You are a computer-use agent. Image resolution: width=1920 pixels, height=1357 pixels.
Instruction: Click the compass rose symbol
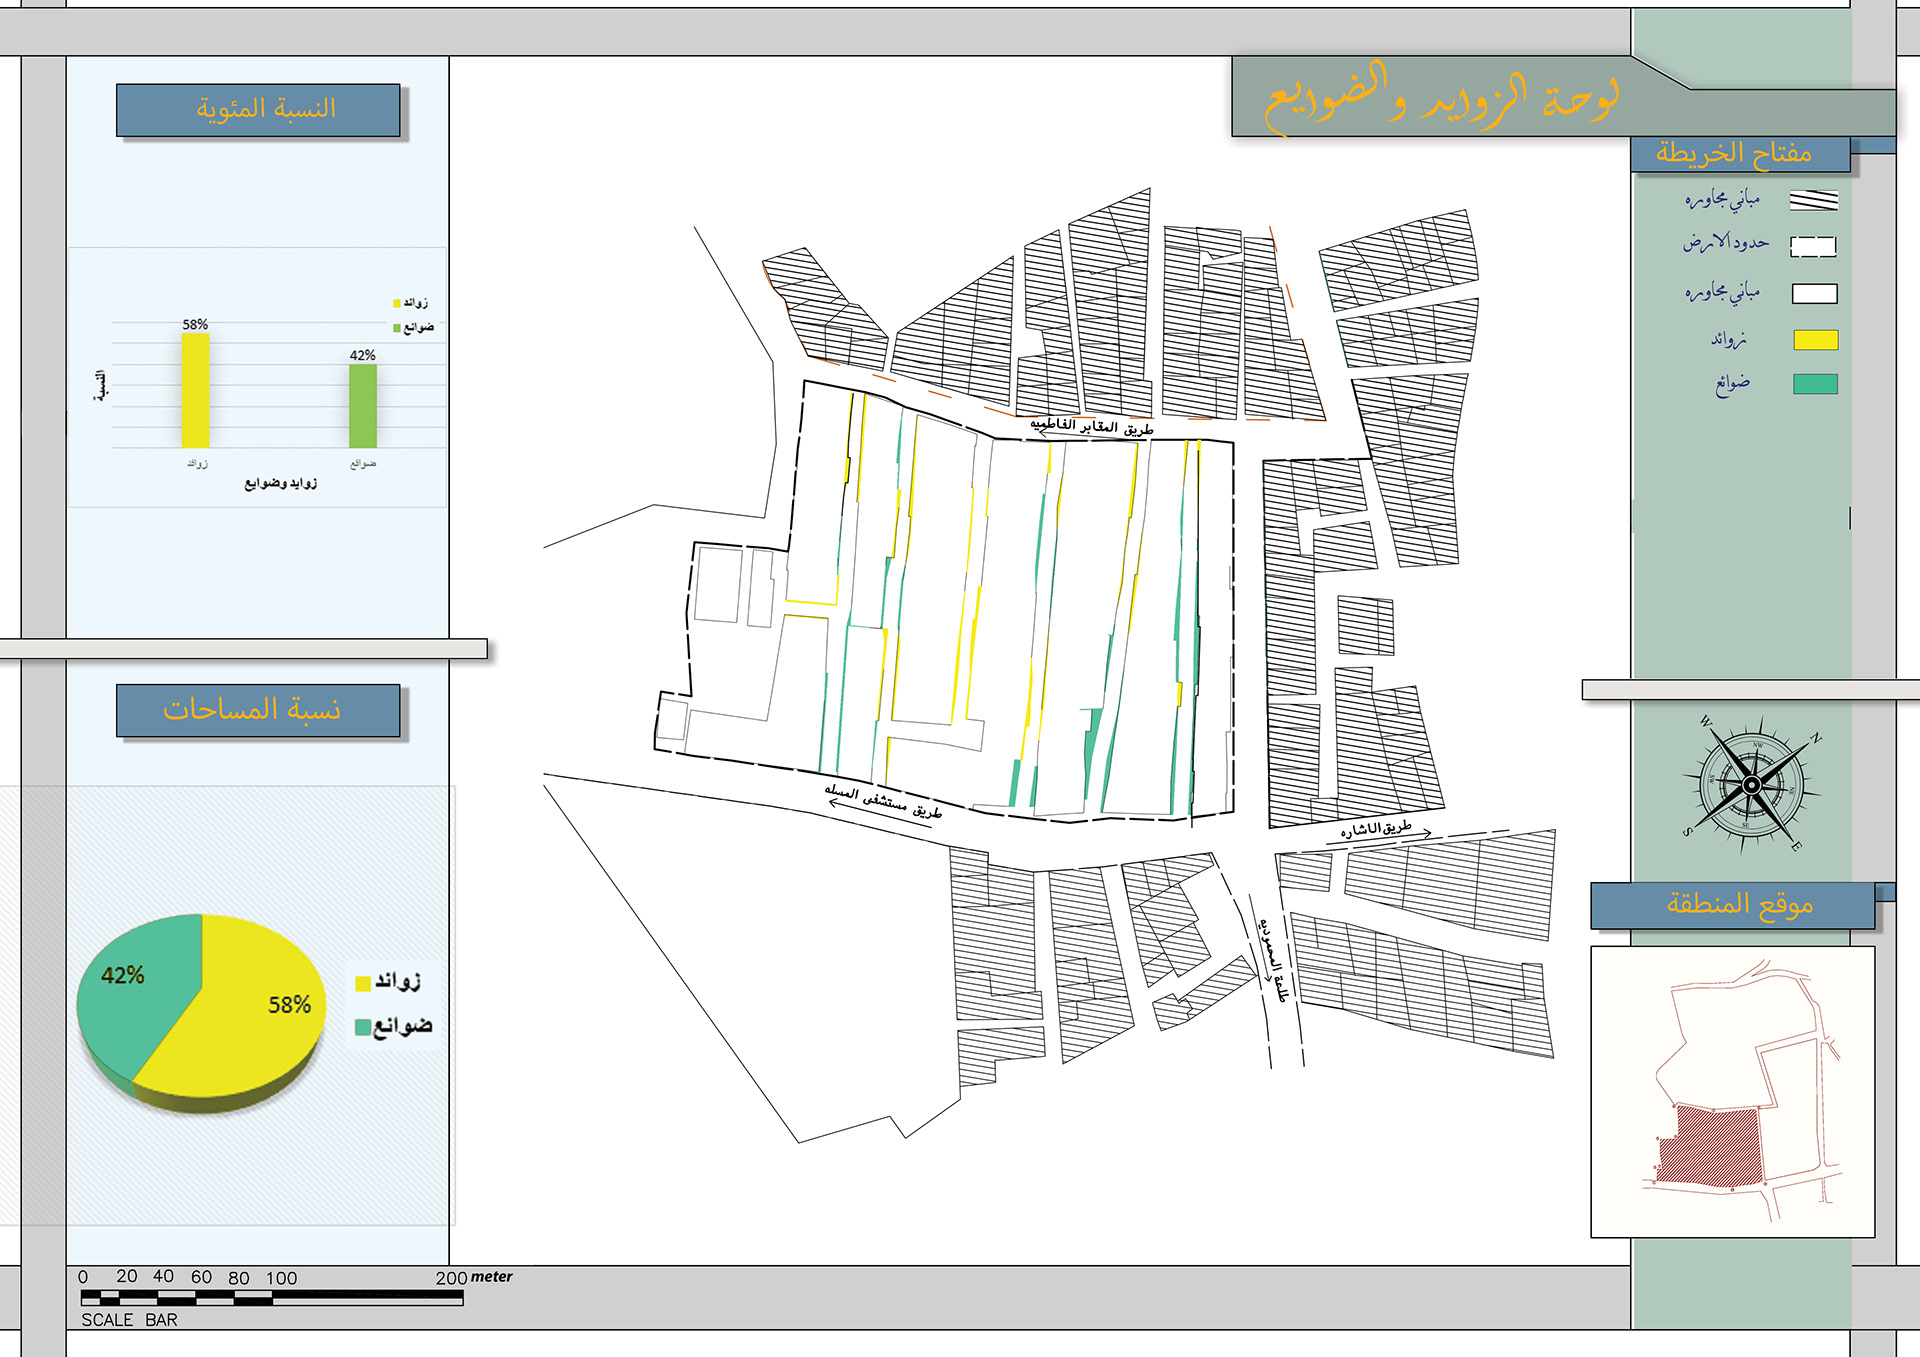pyautogui.click(x=1751, y=785)
